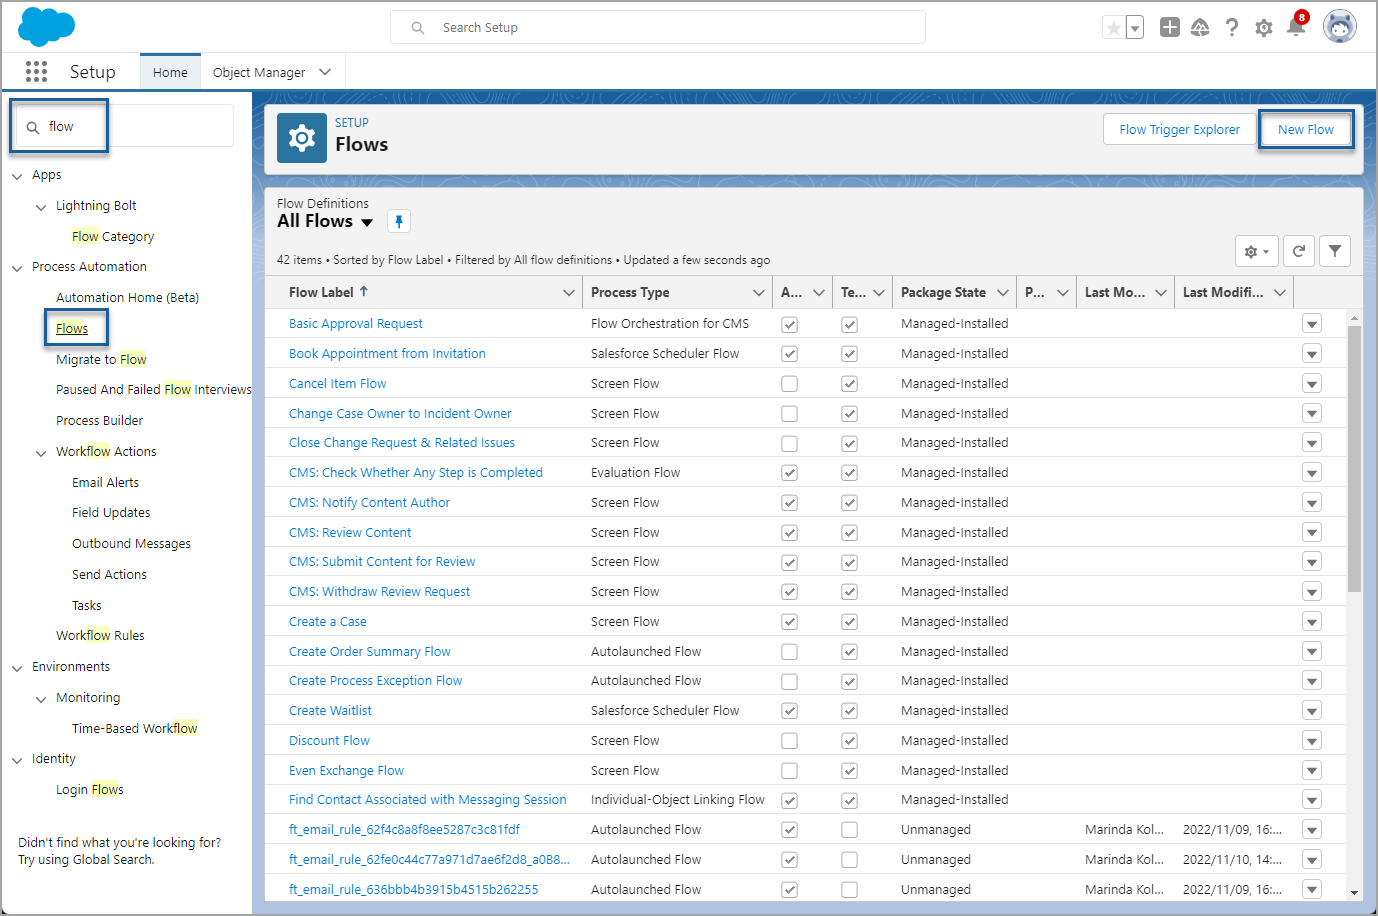Refresh the flows list
1378x916 pixels.
click(x=1298, y=251)
